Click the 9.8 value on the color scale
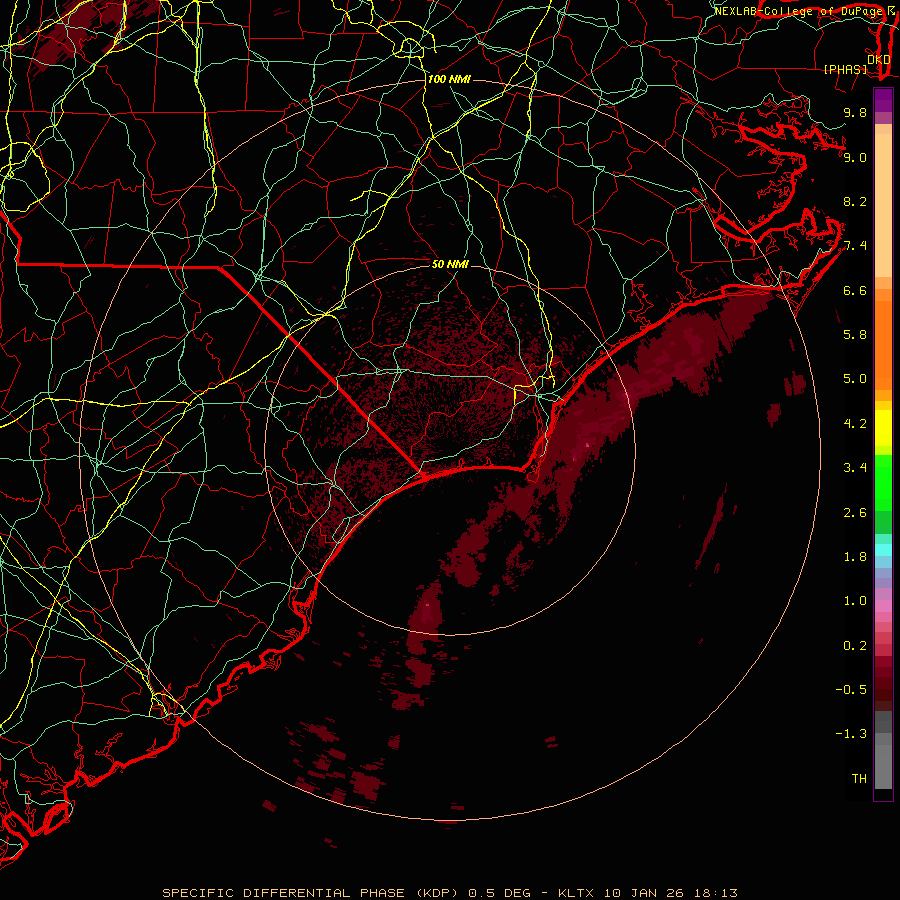Screen dimensions: 900x900 coord(855,112)
